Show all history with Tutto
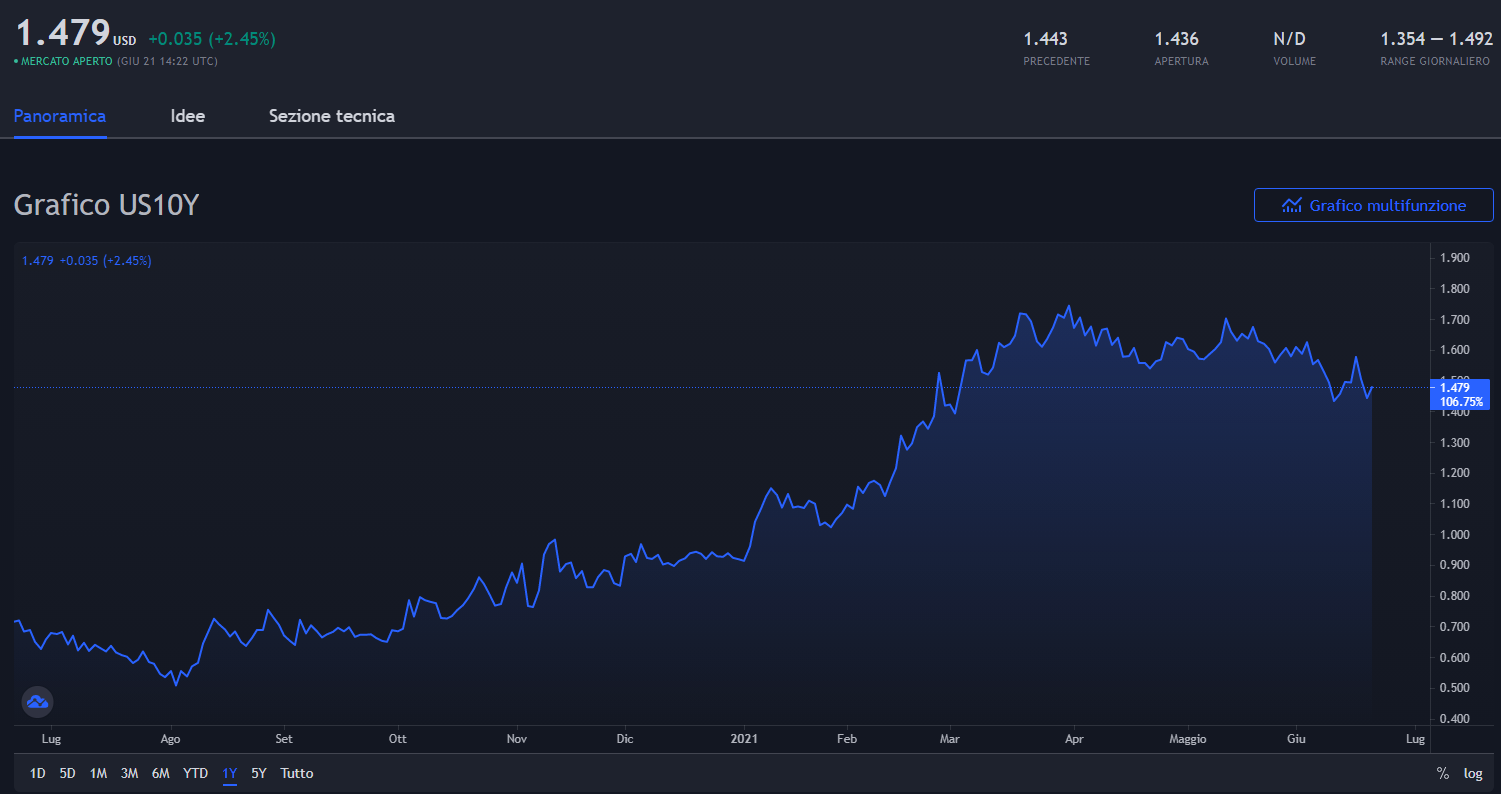 coord(296,773)
